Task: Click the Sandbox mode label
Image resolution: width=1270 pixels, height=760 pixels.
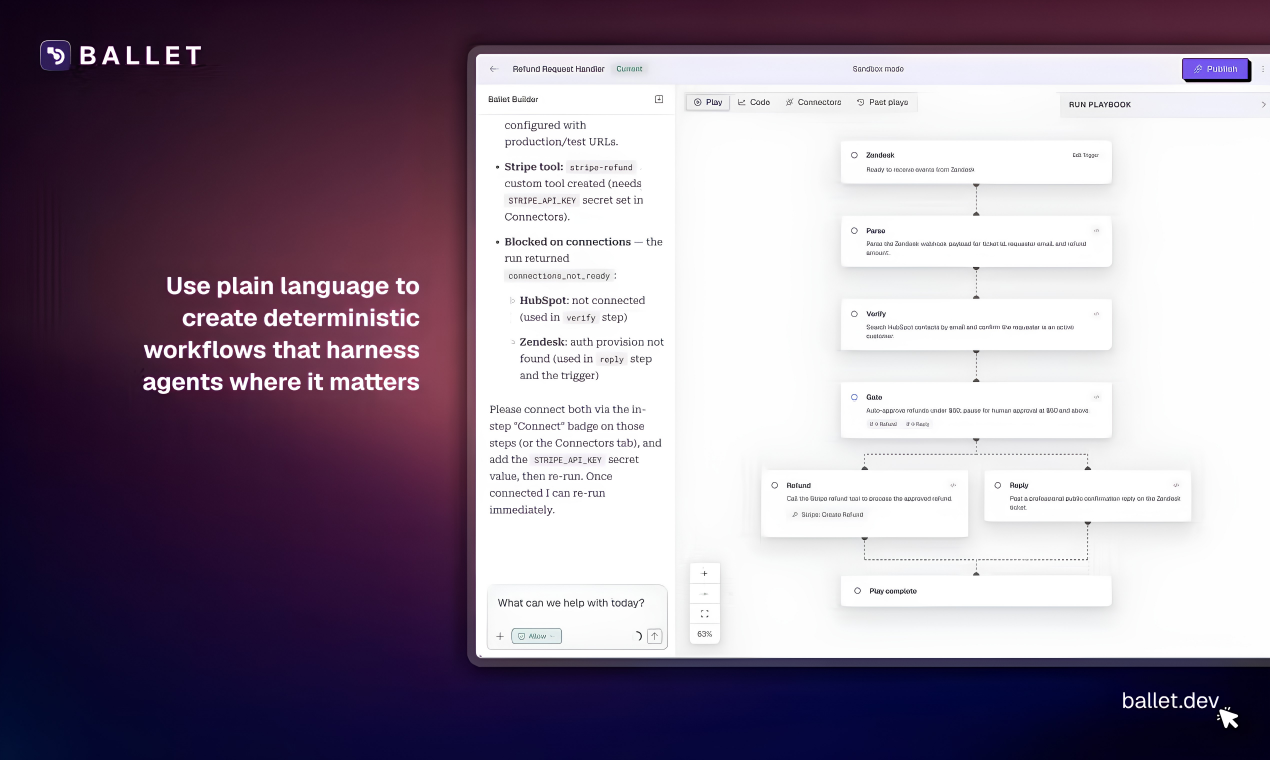Action: [x=878, y=69]
